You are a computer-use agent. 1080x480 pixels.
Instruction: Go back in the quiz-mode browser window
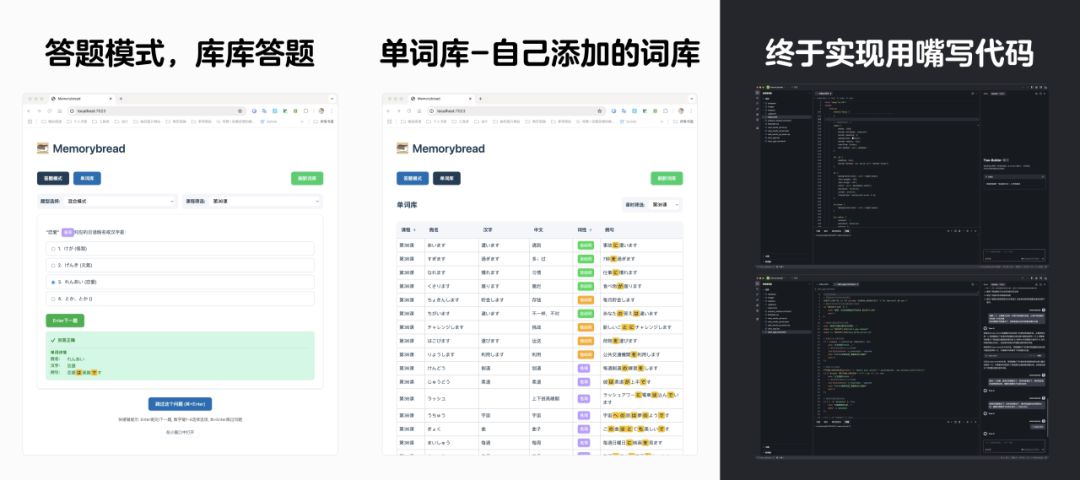pyautogui.click(x=29, y=111)
